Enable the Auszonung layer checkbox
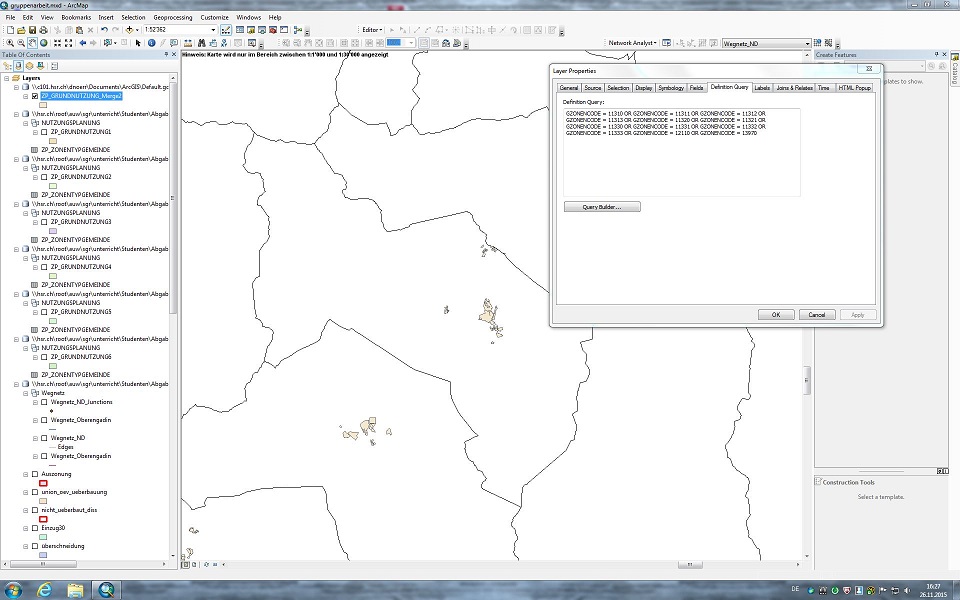Image resolution: width=960 pixels, height=600 pixels. pyautogui.click(x=35, y=474)
